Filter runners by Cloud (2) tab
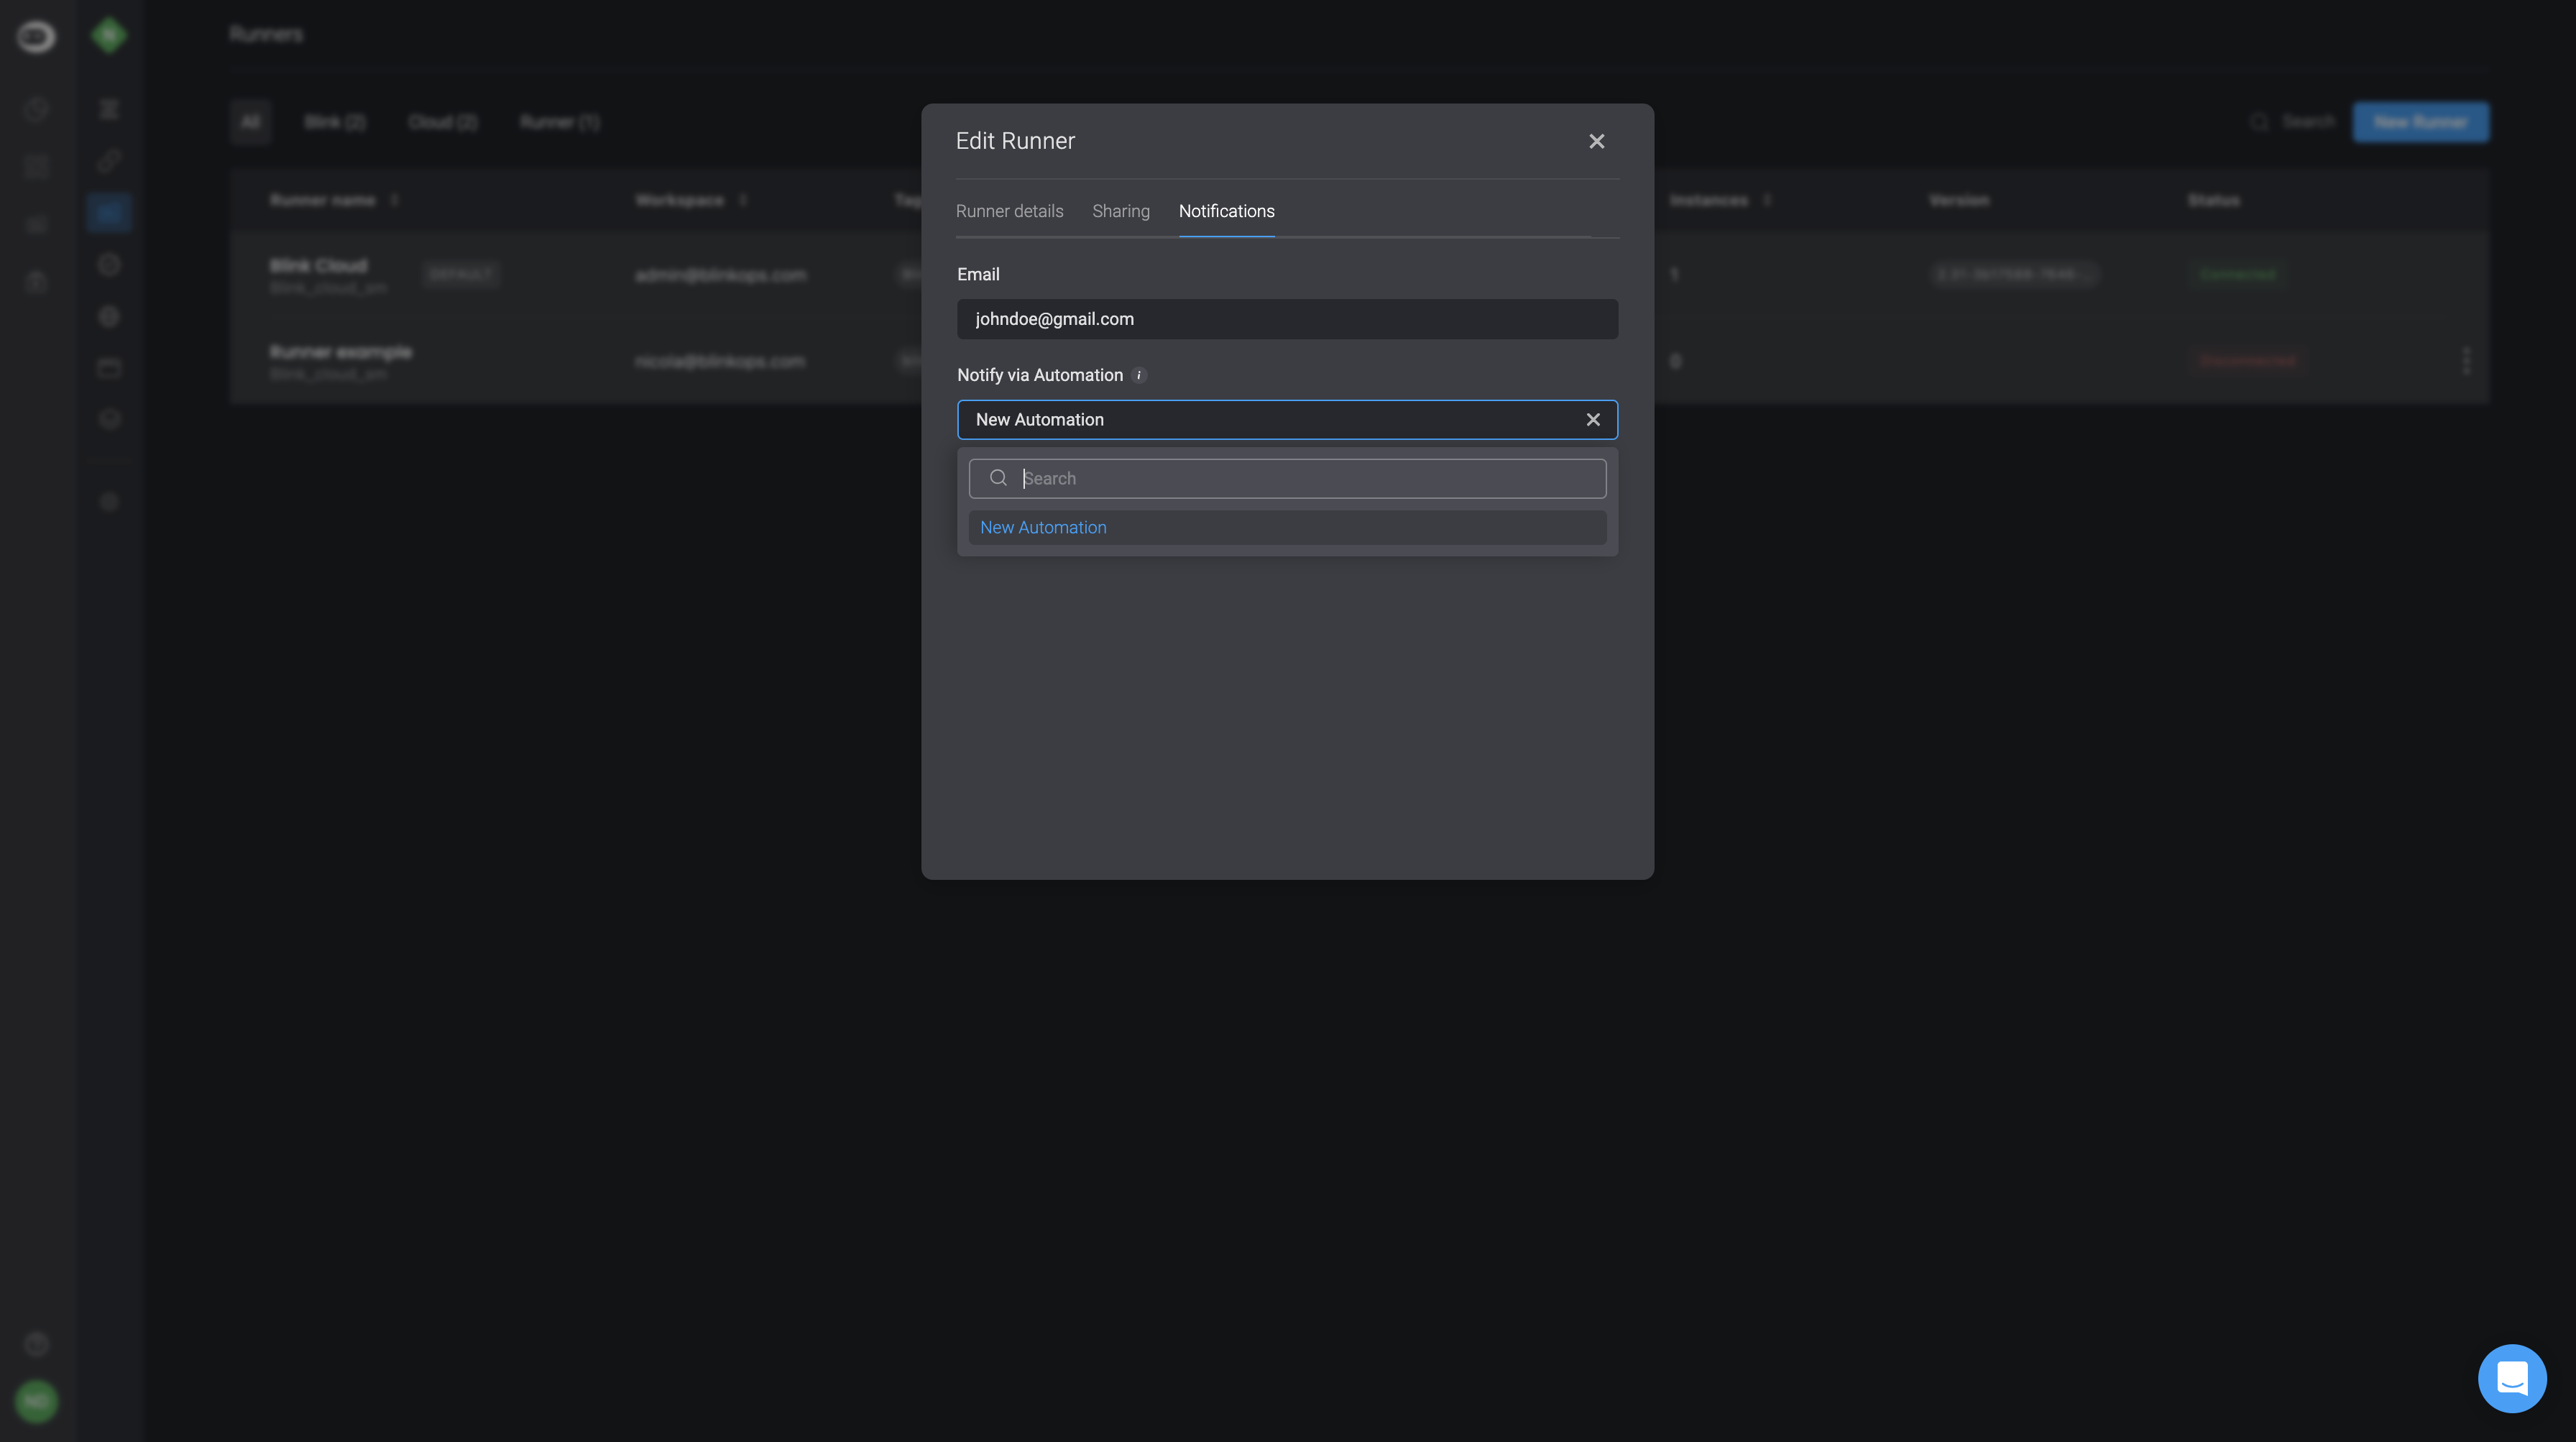Viewport: 2576px width, 1442px height. pyautogui.click(x=442, y=122)
